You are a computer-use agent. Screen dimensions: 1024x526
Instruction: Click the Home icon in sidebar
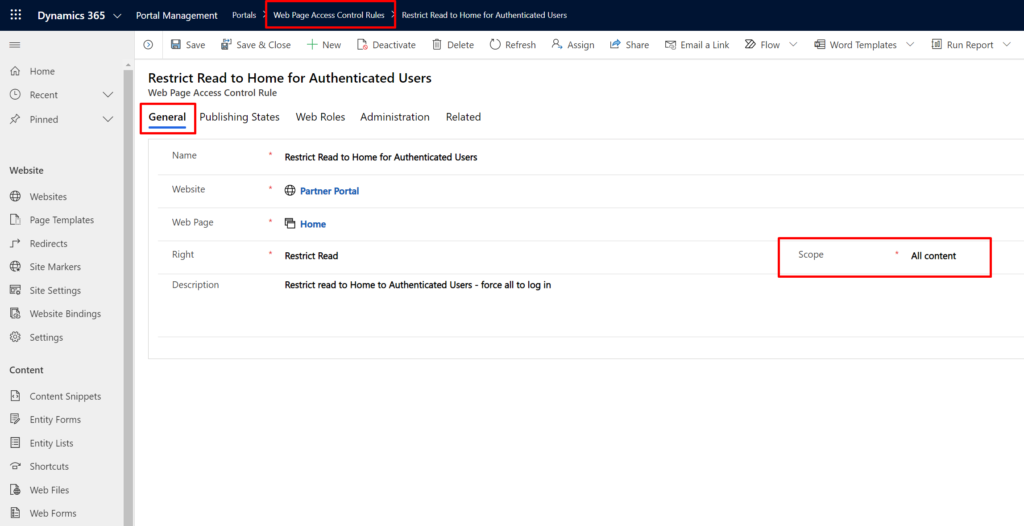click(x=15, y=71)
